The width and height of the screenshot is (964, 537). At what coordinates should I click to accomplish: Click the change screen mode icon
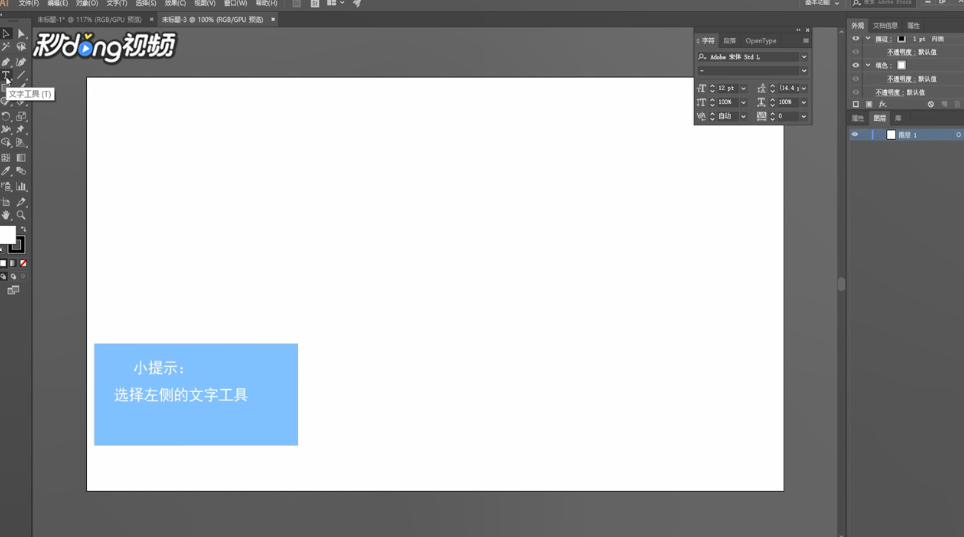pos(13,290)
